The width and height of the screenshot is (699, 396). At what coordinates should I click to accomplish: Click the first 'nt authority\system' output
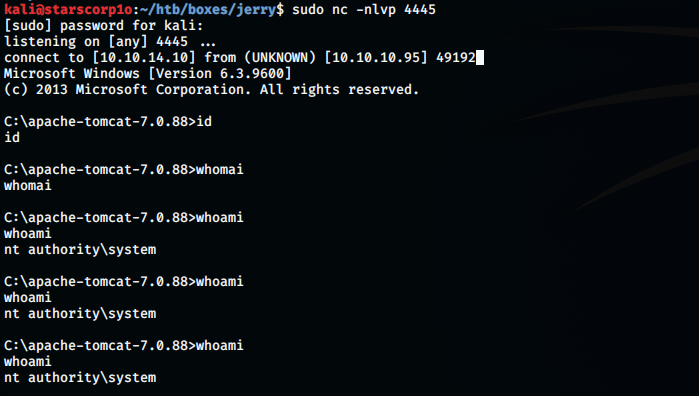tap(80, 250)
